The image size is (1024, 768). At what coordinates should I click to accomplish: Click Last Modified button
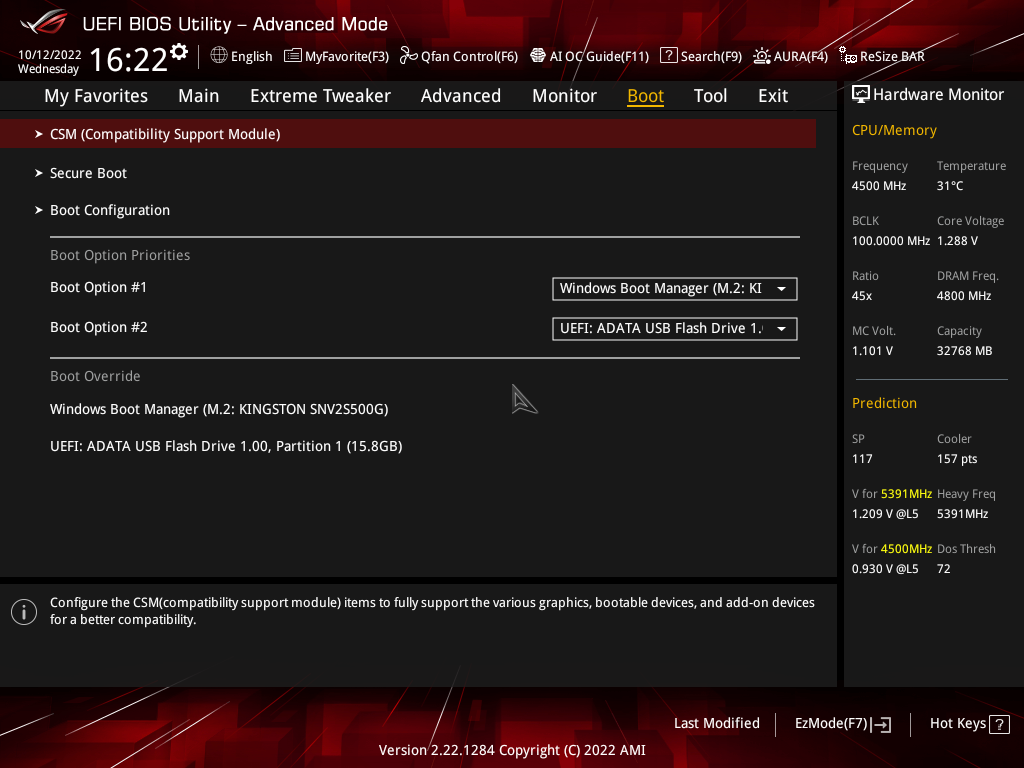pos(716,724)
